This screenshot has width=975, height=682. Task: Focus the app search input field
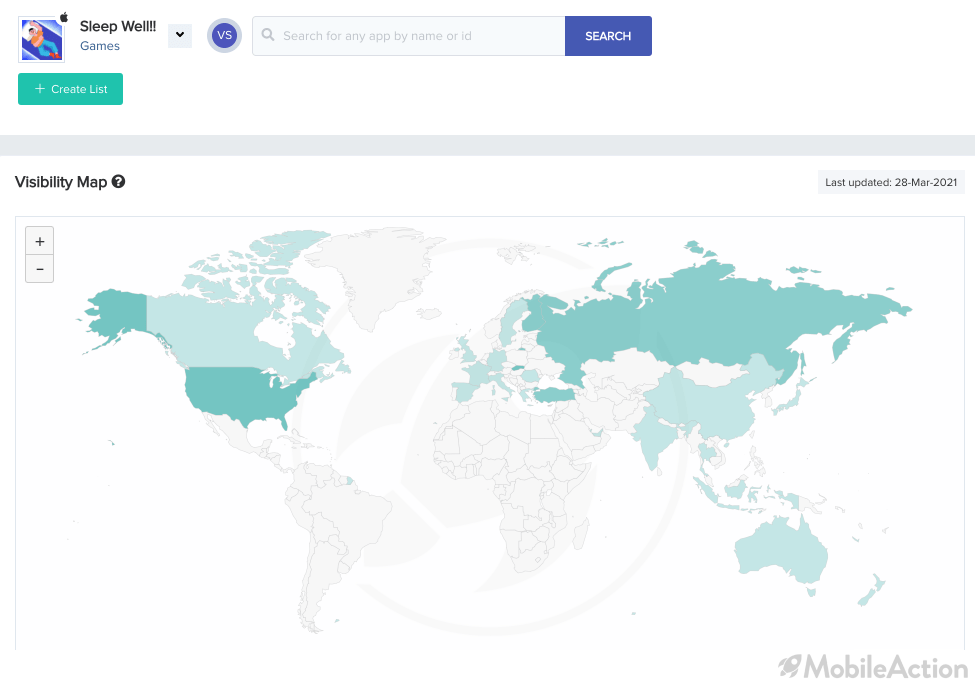tap(409, 36)
